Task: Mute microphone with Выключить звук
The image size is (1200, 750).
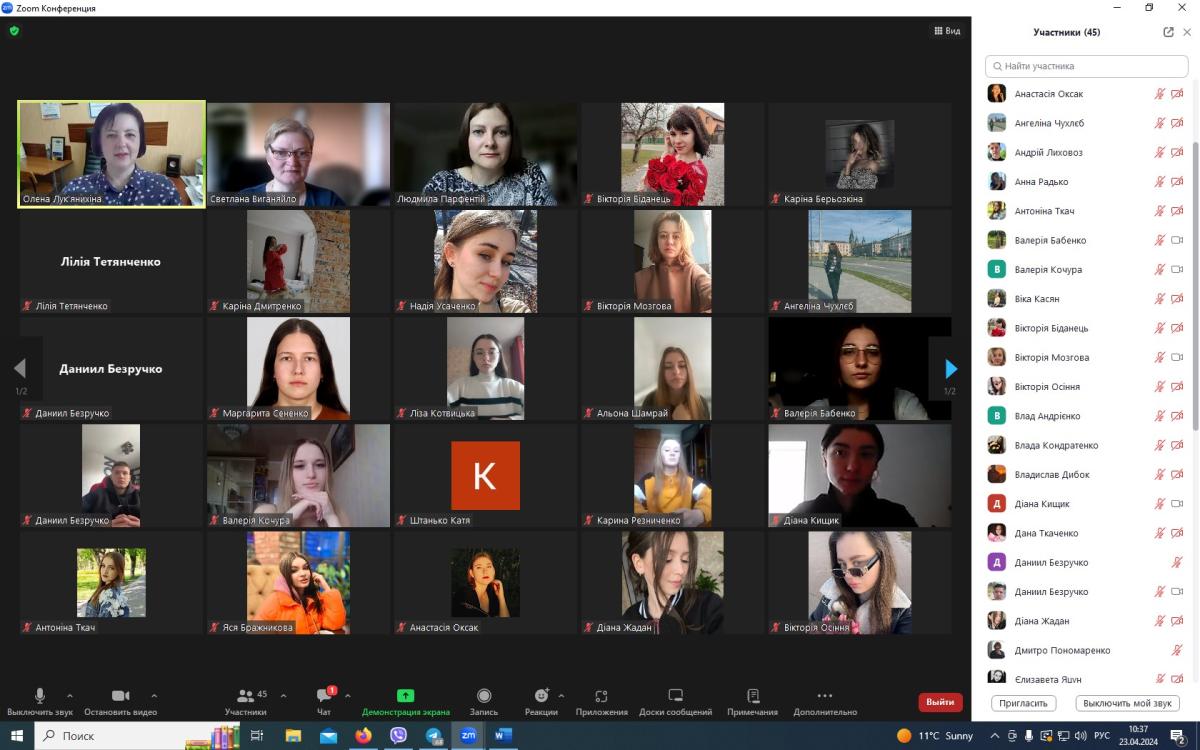Action: [x=40, y=696]
